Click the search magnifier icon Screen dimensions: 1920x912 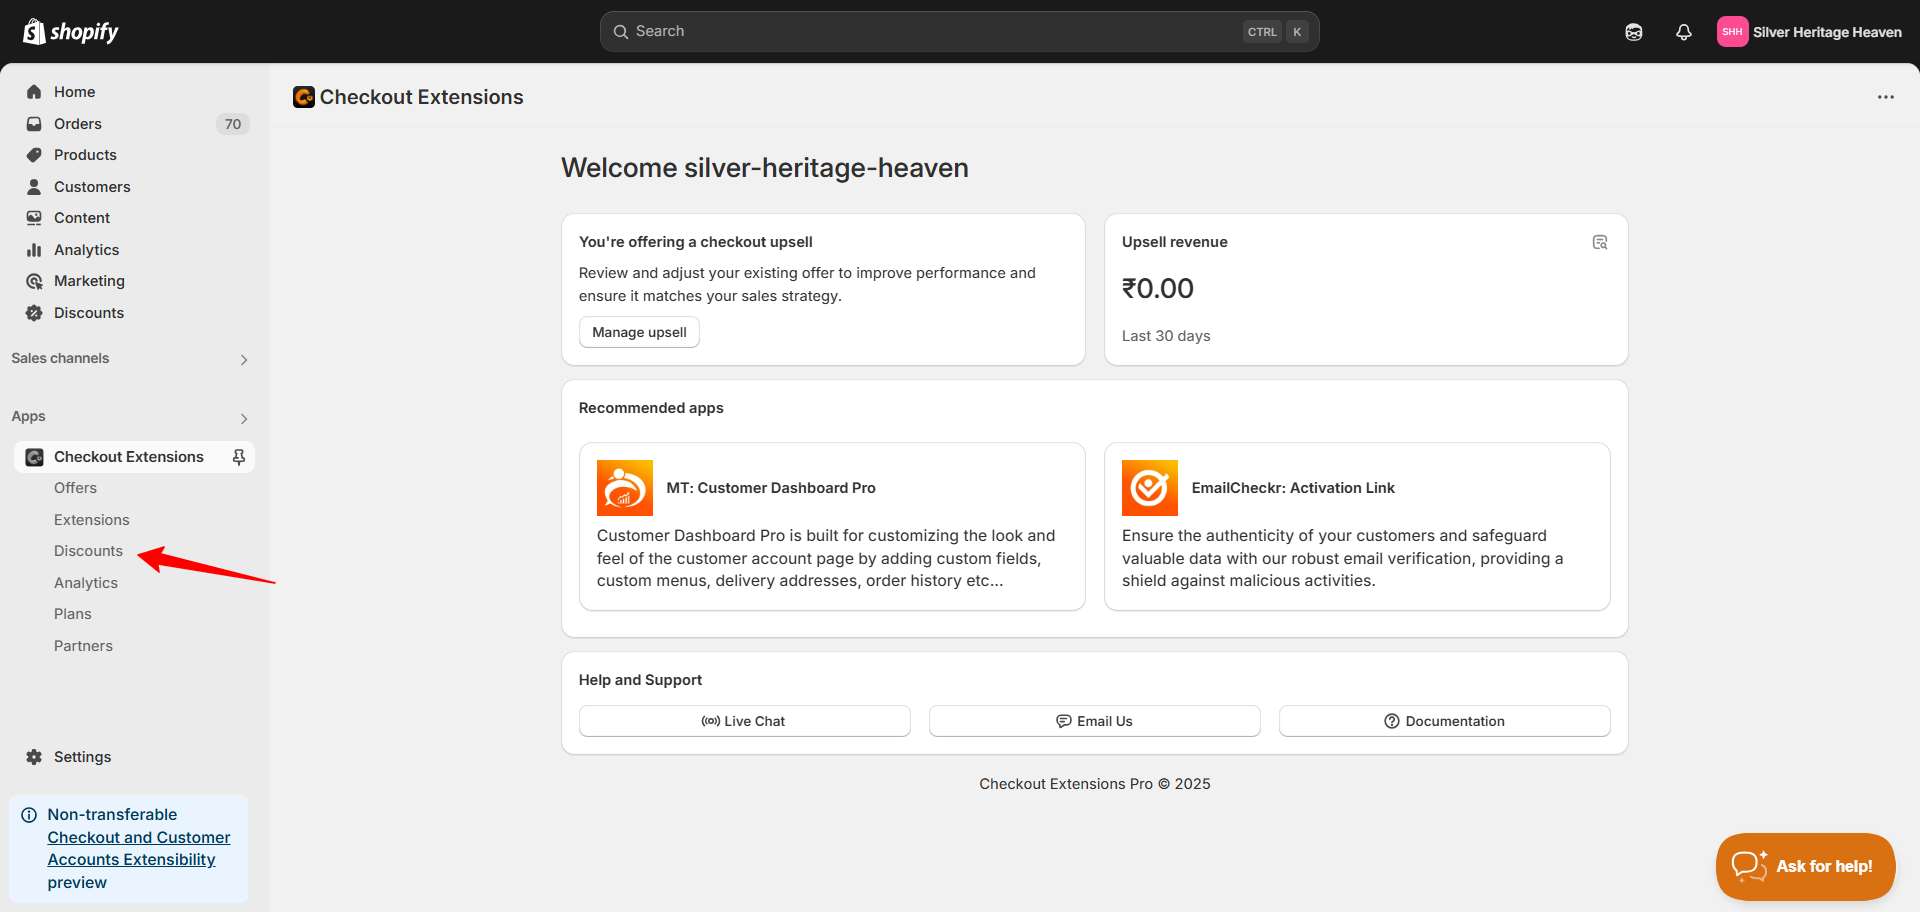tap(621, 32)
